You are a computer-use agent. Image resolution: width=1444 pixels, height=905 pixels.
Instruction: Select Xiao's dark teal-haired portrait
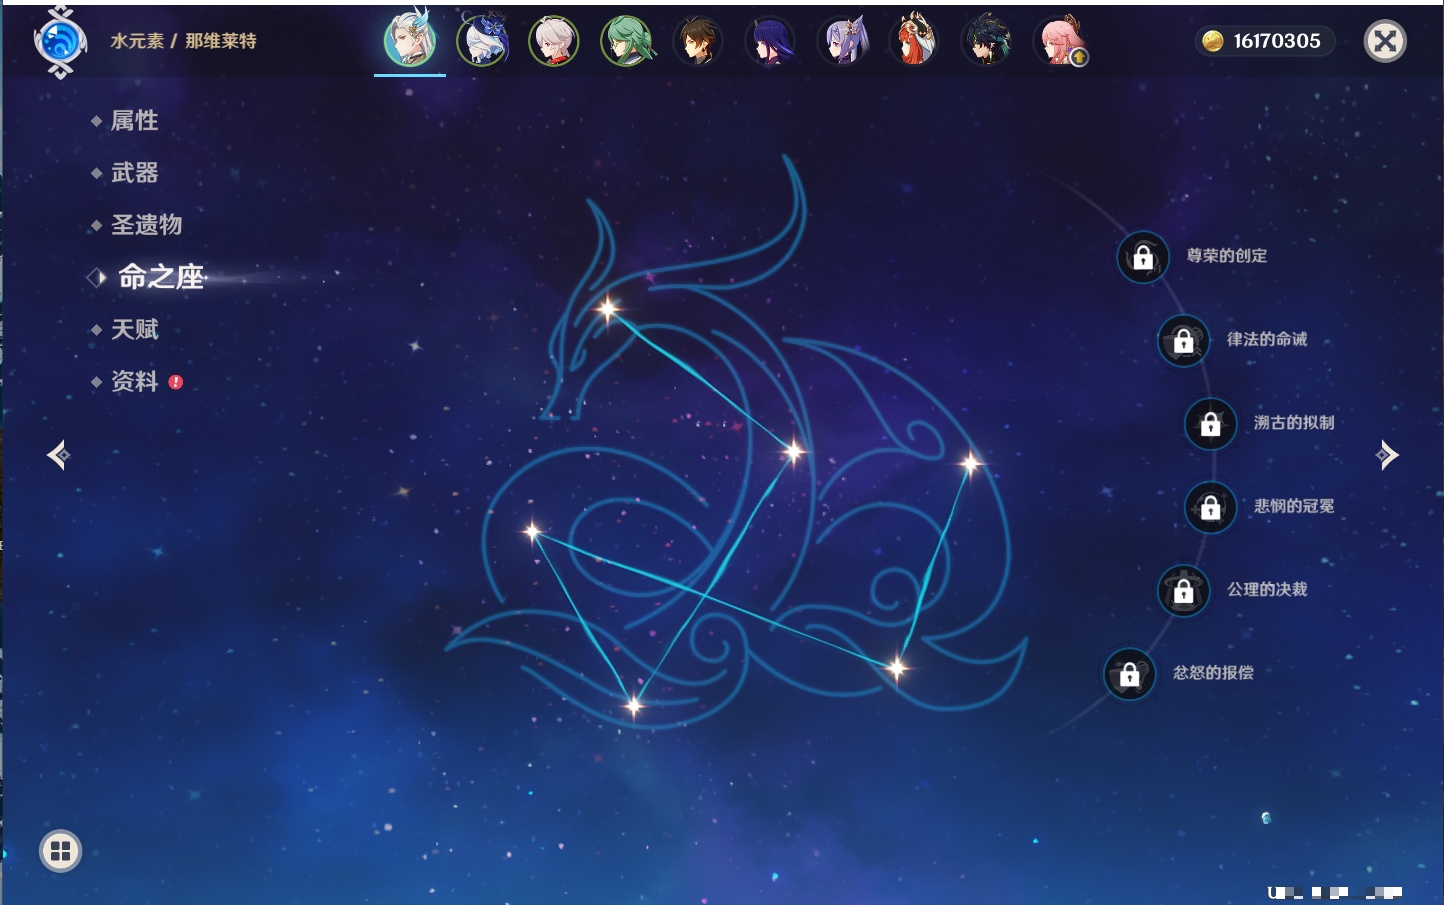[986, 41]
